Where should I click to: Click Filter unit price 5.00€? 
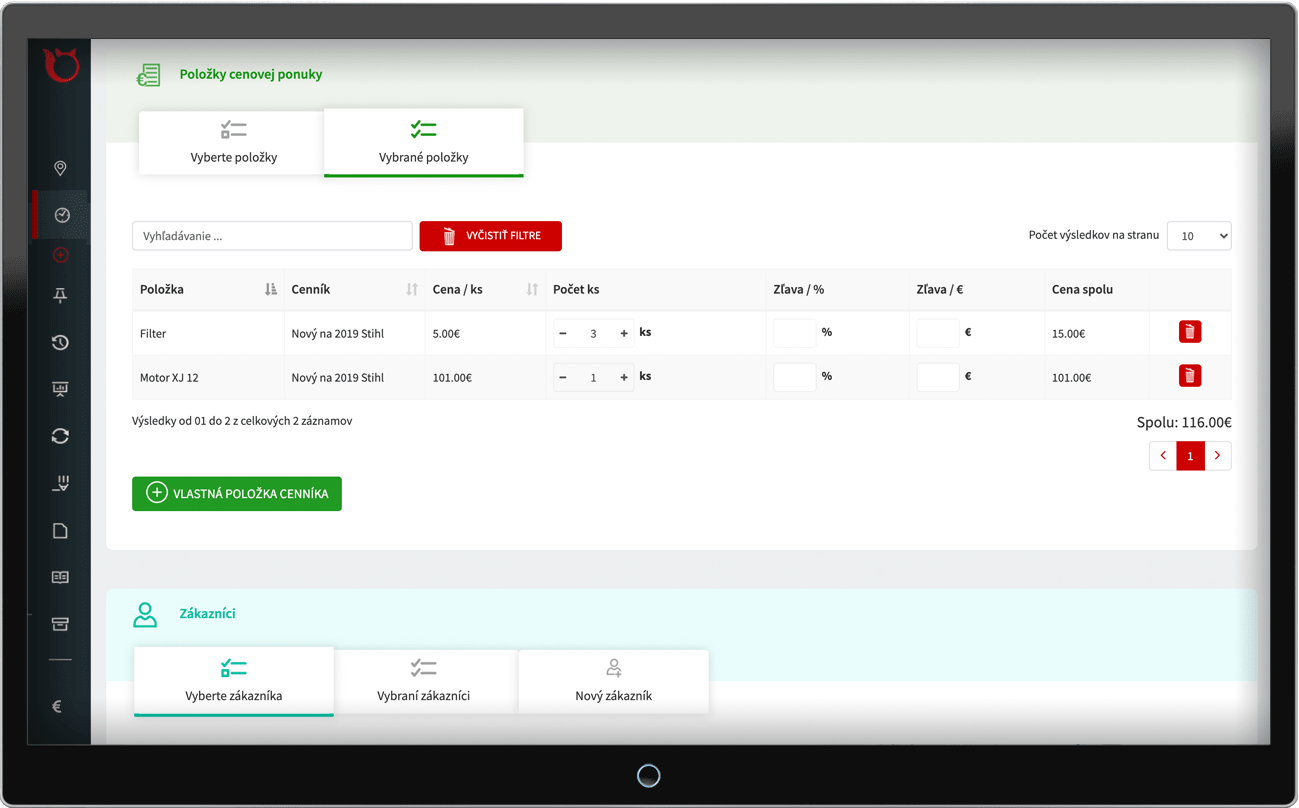pos(446,334)
